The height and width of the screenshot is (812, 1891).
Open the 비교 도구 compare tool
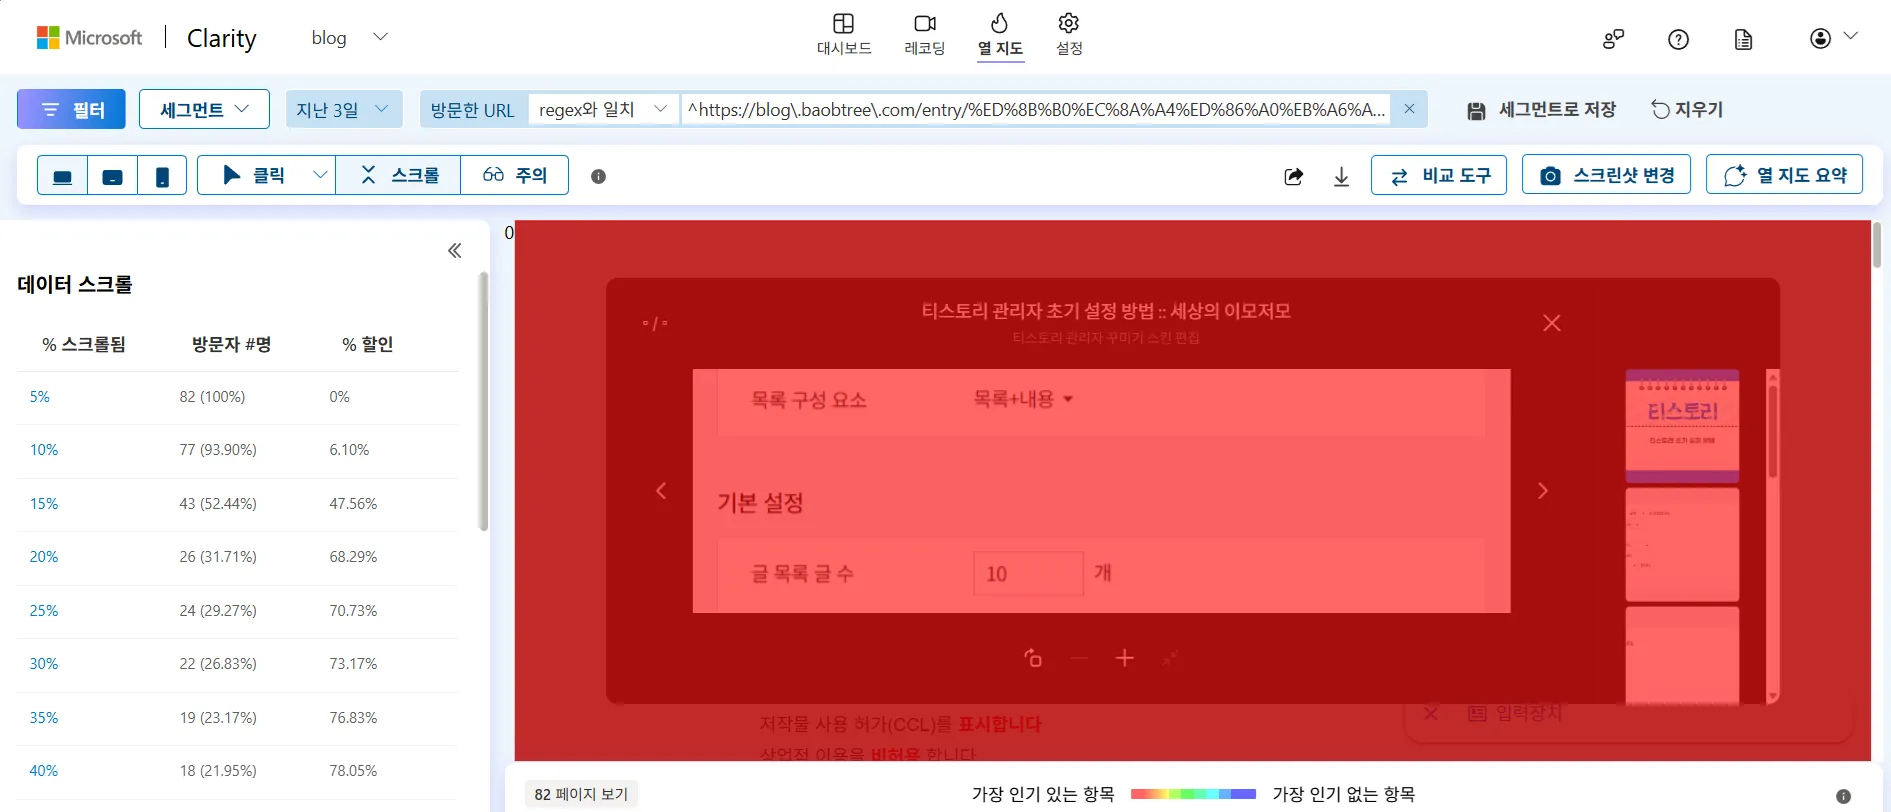(1439, 175)
